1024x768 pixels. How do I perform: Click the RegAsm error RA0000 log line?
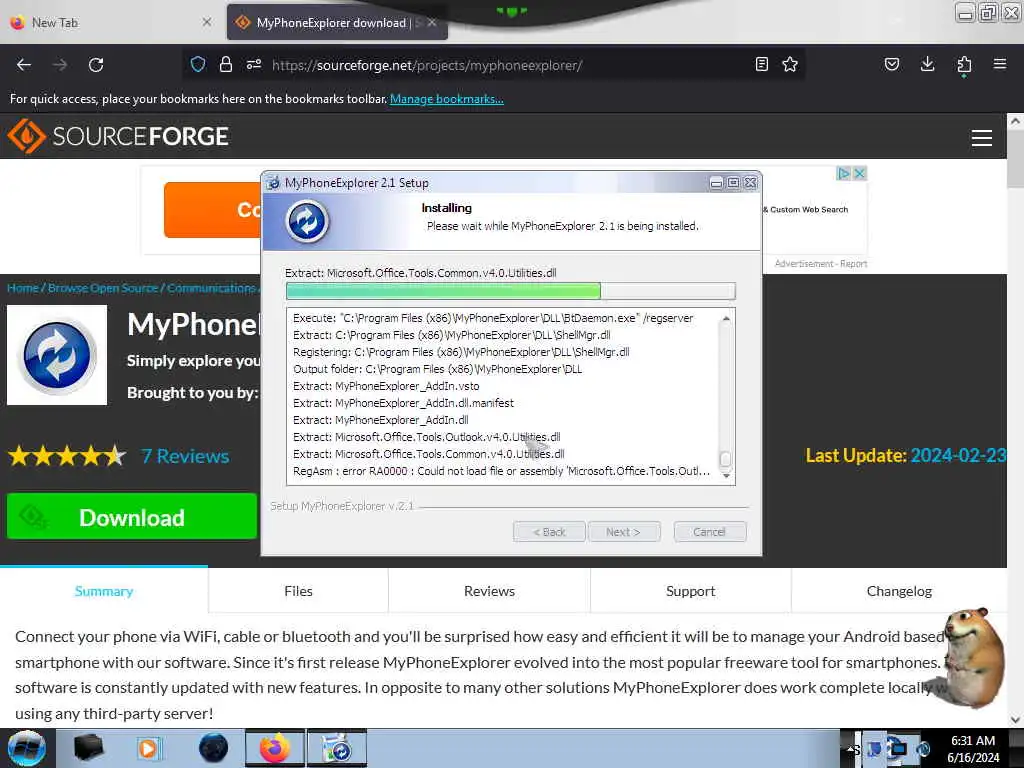pyautogui.click(x=501, y=471)
